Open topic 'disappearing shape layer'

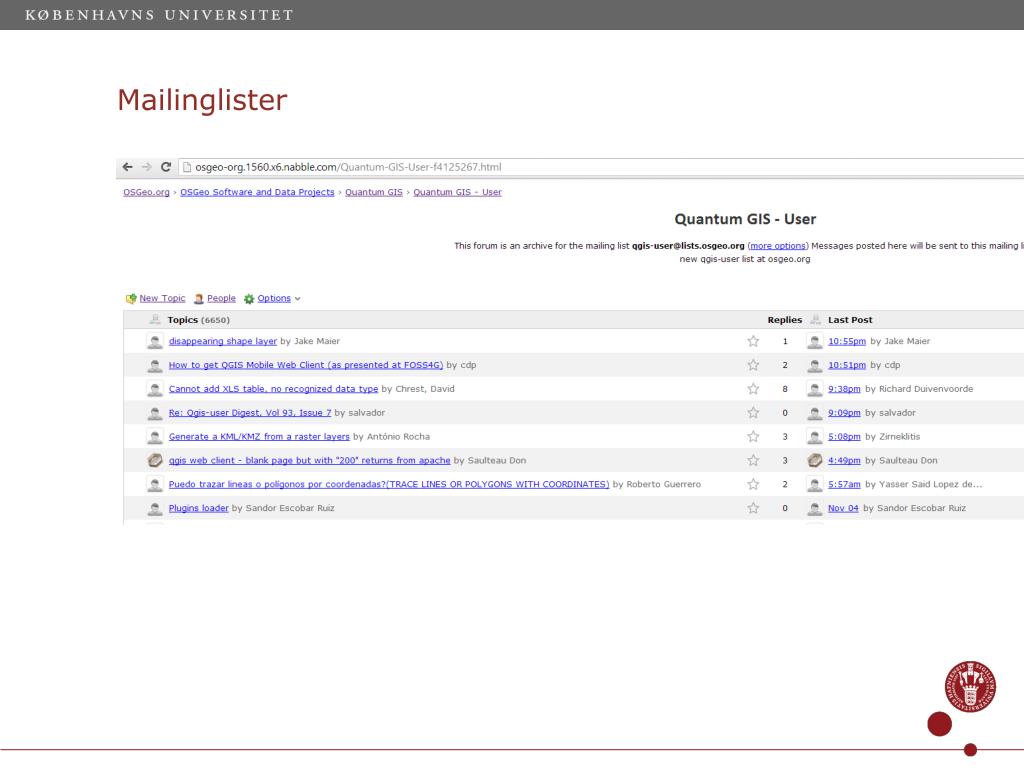[x=223, y=341]
